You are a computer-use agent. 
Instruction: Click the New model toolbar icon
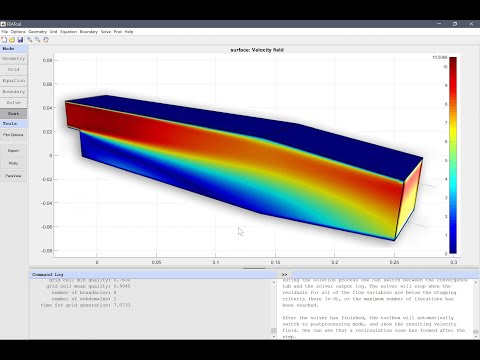coord(4,40)
